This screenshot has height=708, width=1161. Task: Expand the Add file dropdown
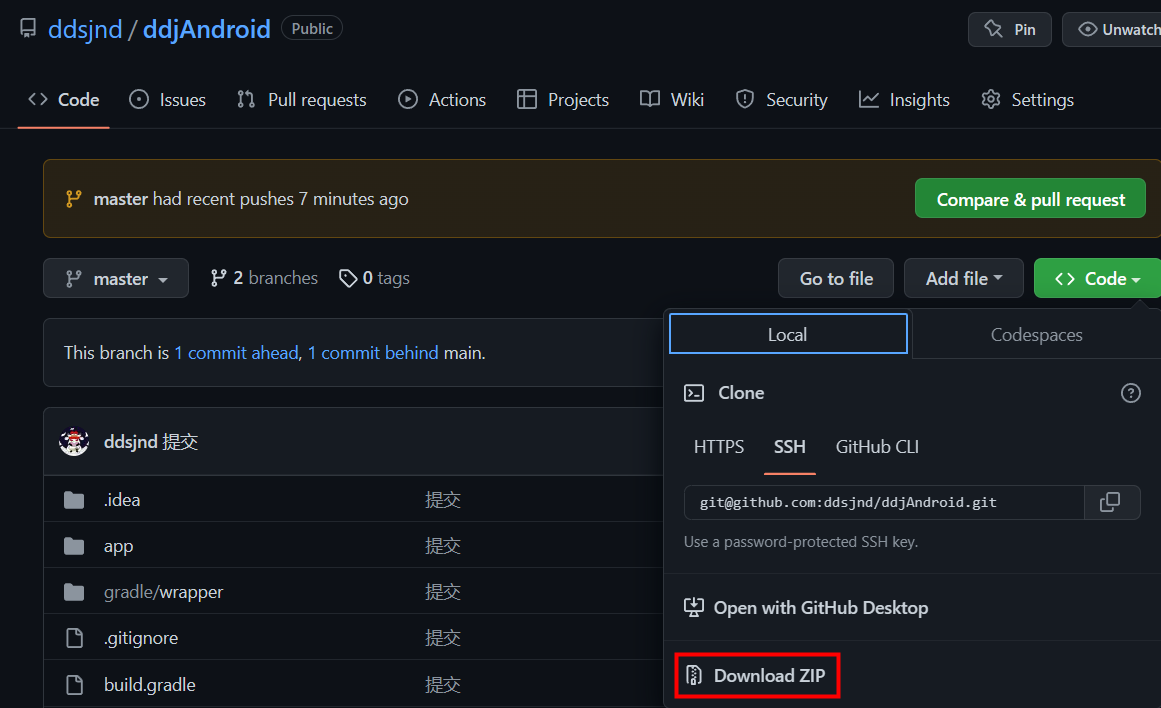(963, 278)
